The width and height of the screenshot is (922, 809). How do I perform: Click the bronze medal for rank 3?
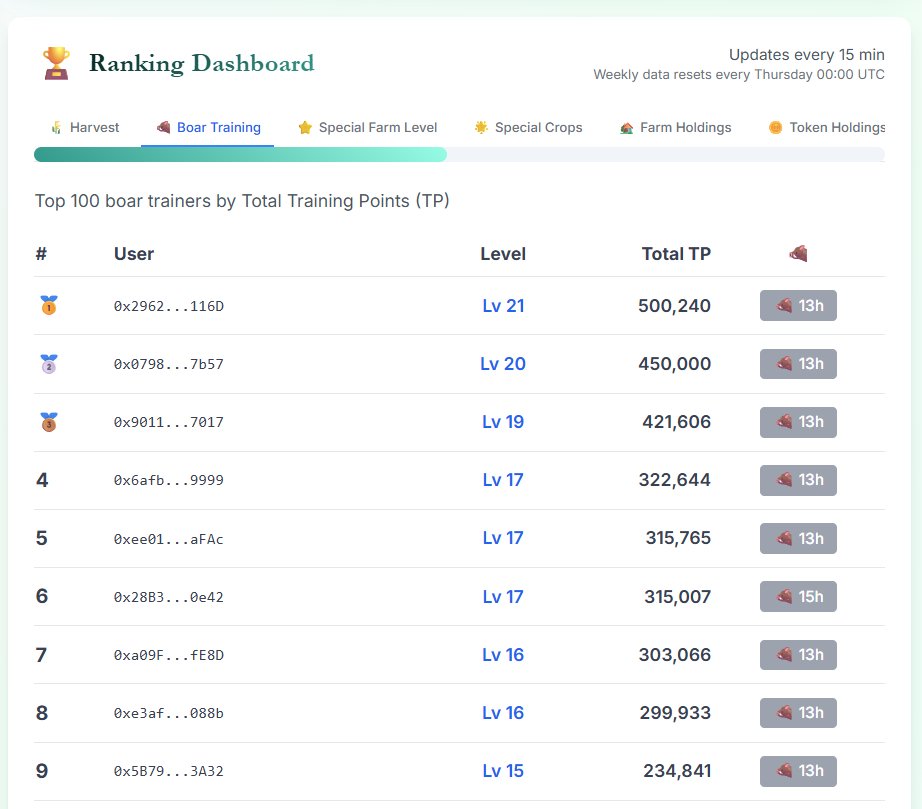49,422
